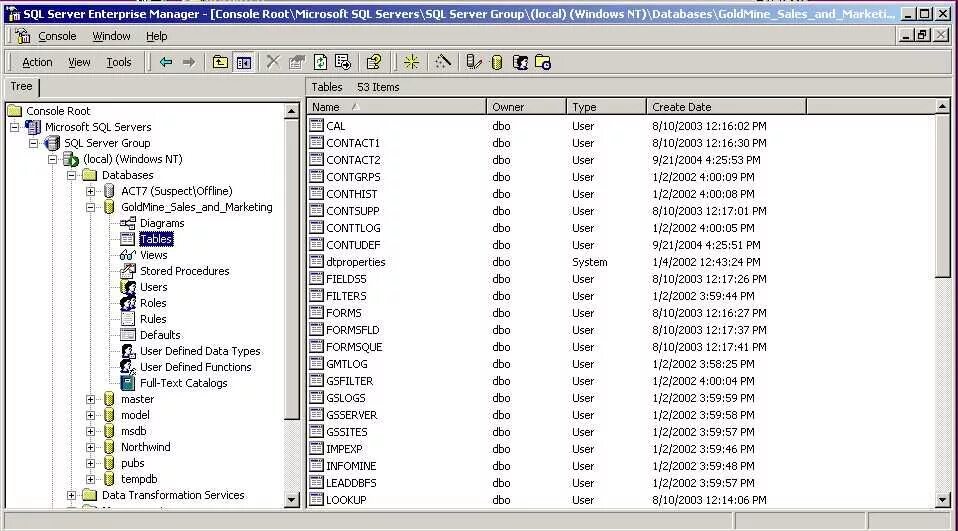Open the Tools menu
The image size is (958, 531).
pyautogui.click(x=119, y=62)
